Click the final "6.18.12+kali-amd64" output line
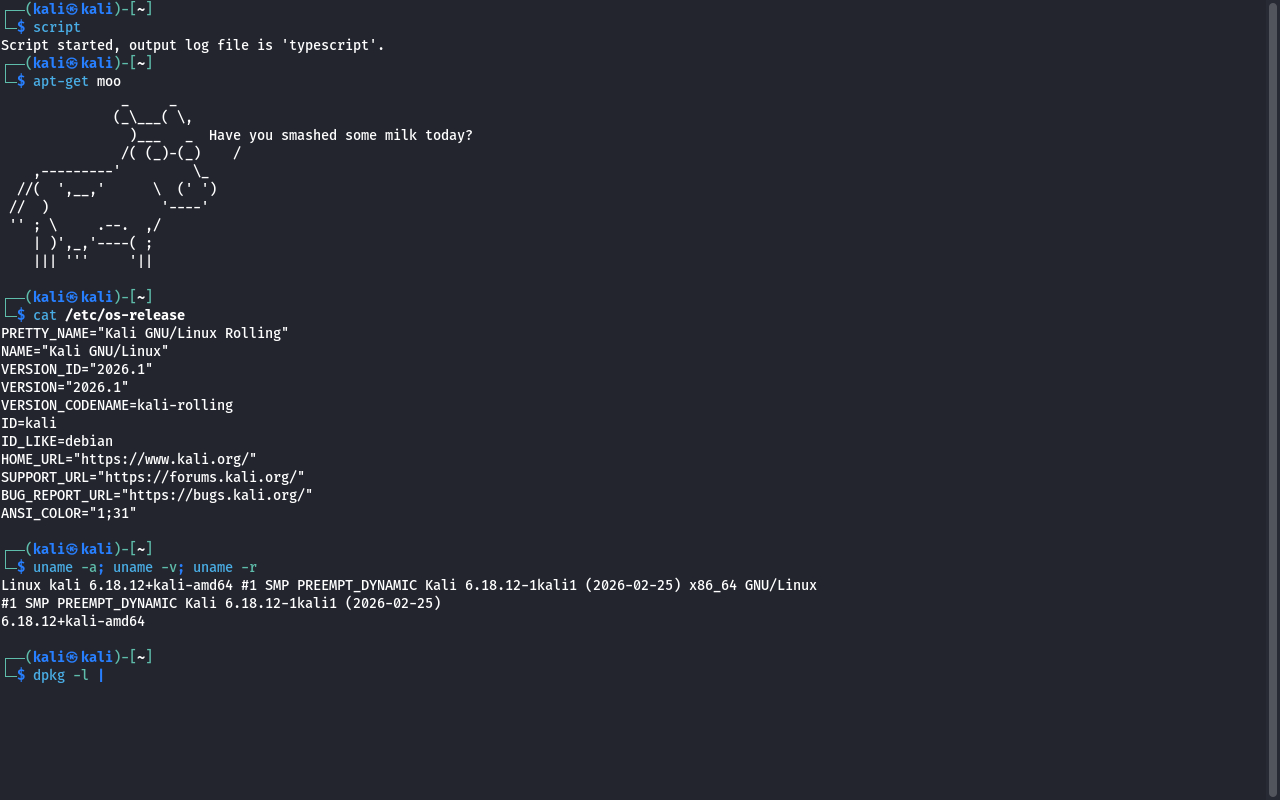The image size is (1280, 800). point(72,621)
